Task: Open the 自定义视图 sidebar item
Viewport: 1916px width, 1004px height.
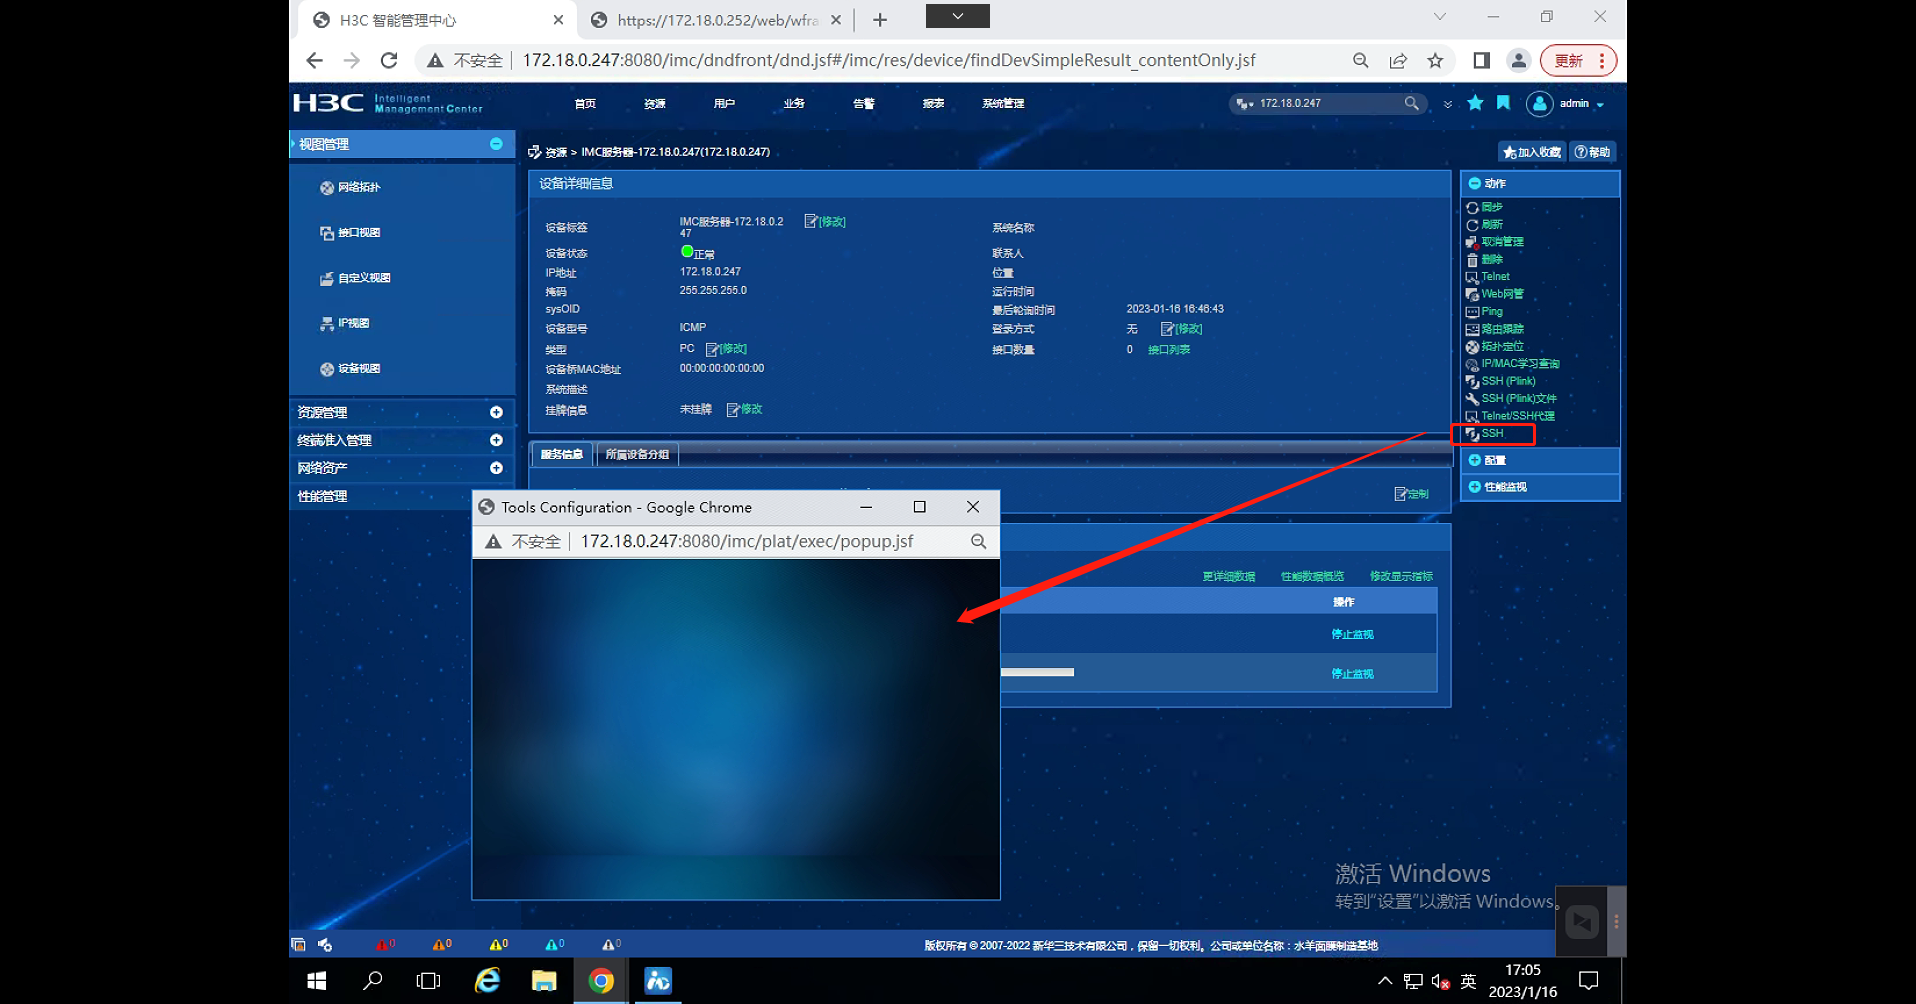Action: (x=355, y=278)
